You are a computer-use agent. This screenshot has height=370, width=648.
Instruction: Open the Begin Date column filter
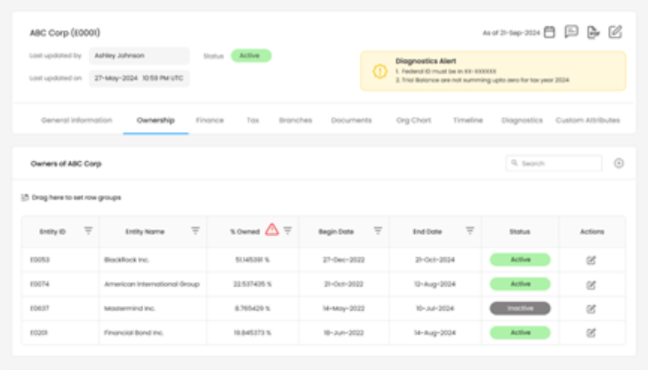(378, 231)
